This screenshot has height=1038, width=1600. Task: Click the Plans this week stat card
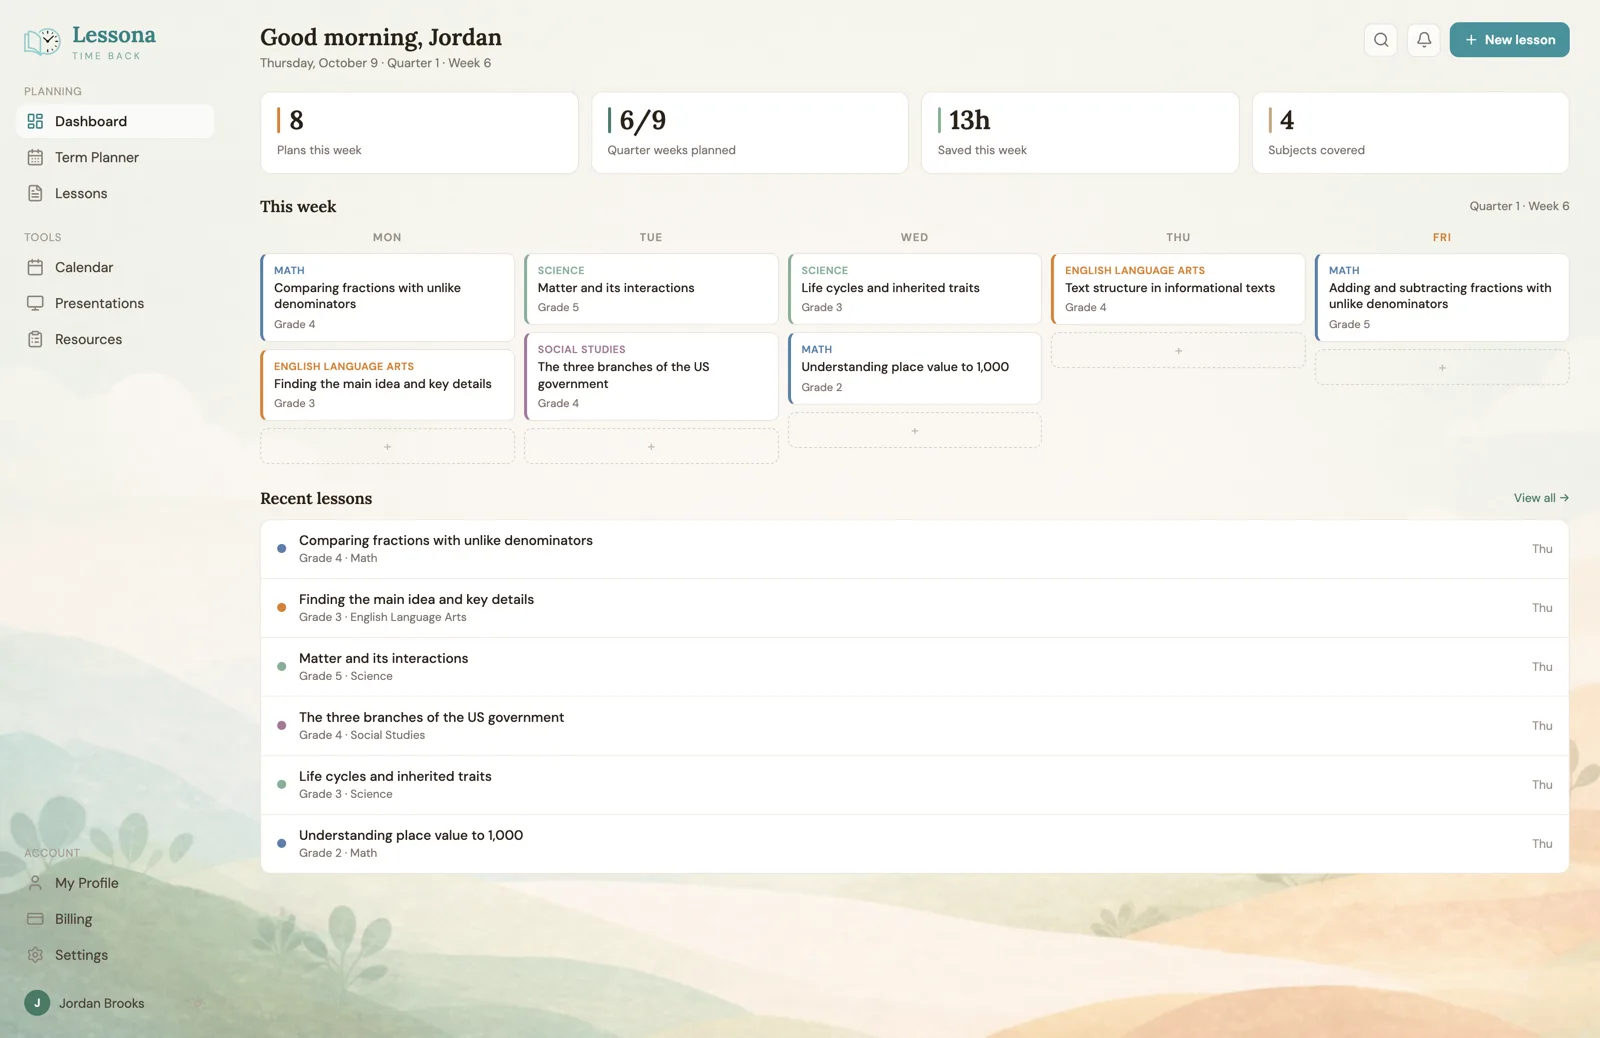coord(419,133)
